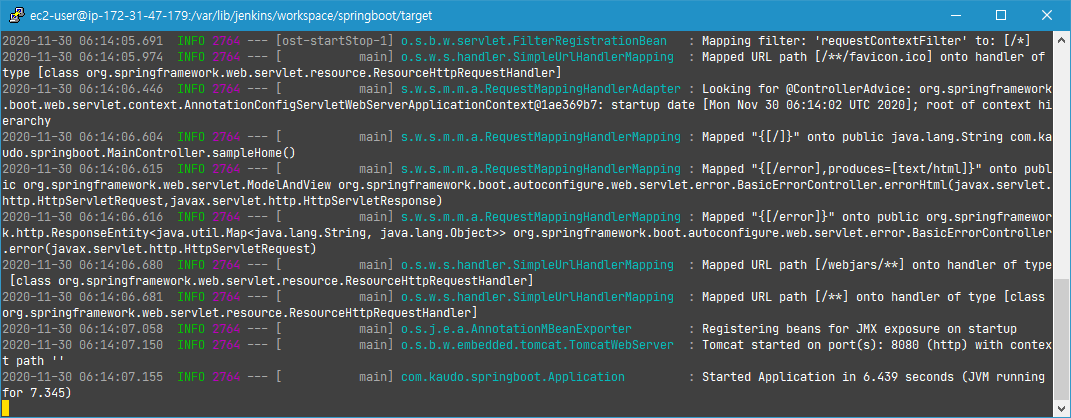Click timestamp 06:14:06.615
The width and height of the screenshot is (1071, 418).
(x=123, y=169)
